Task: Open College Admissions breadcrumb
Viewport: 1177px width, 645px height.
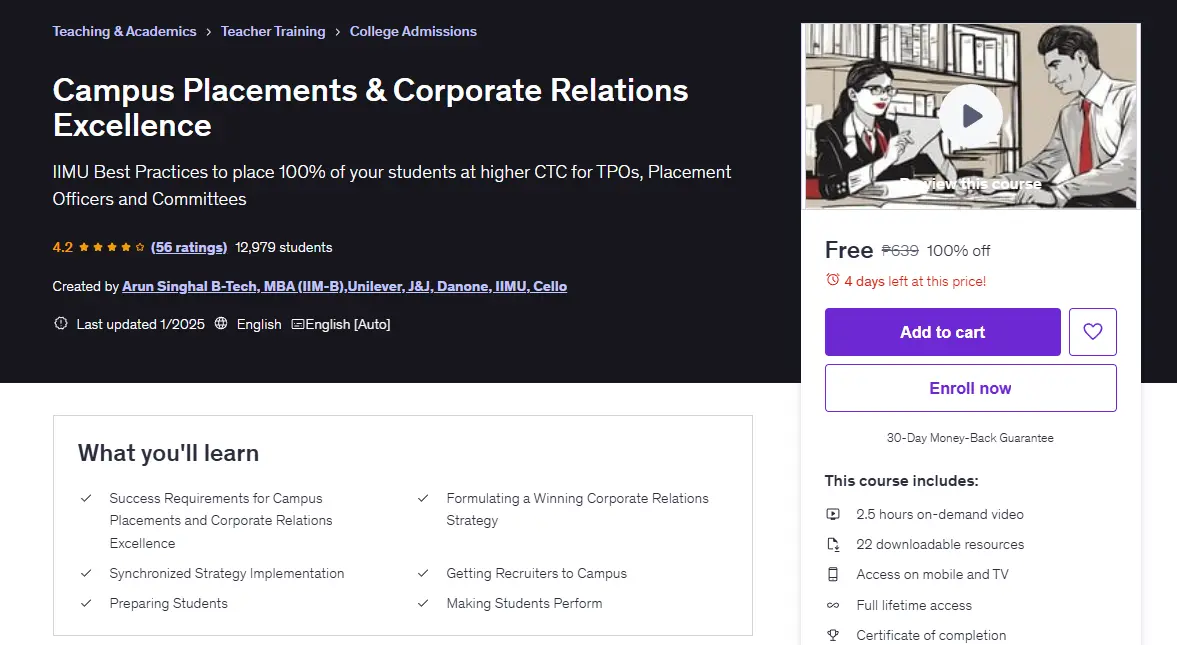Action: pos(414,32)
